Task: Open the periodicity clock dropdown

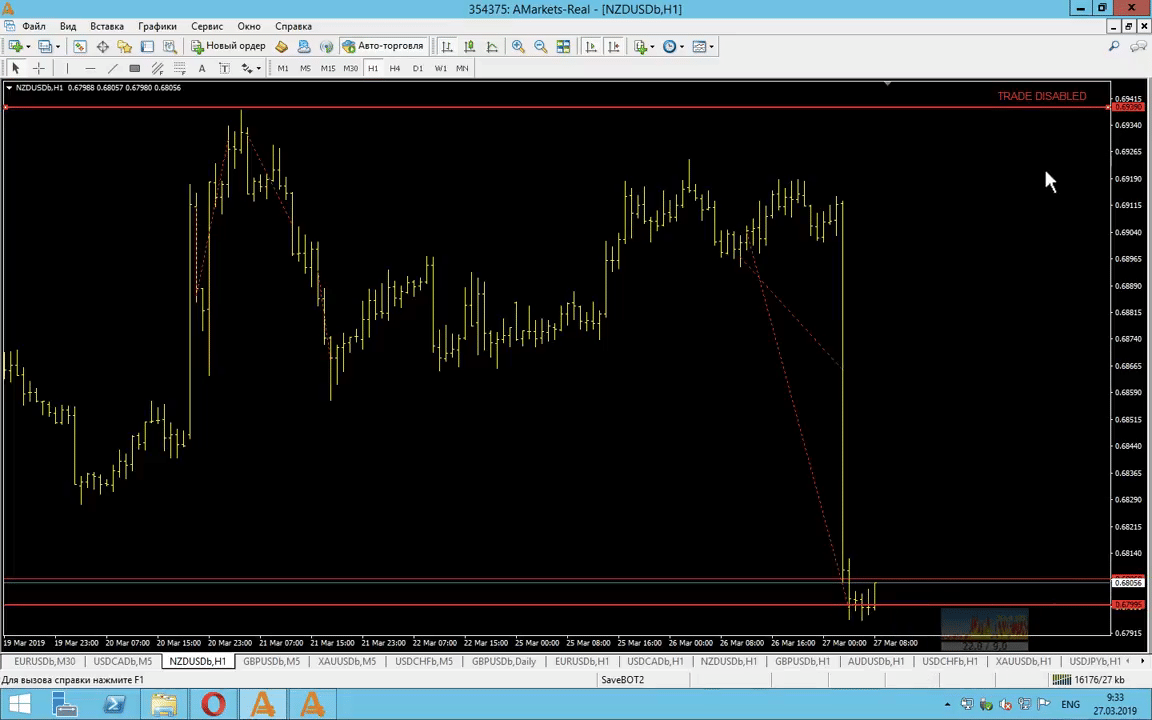Action: (x=682, y=47)
